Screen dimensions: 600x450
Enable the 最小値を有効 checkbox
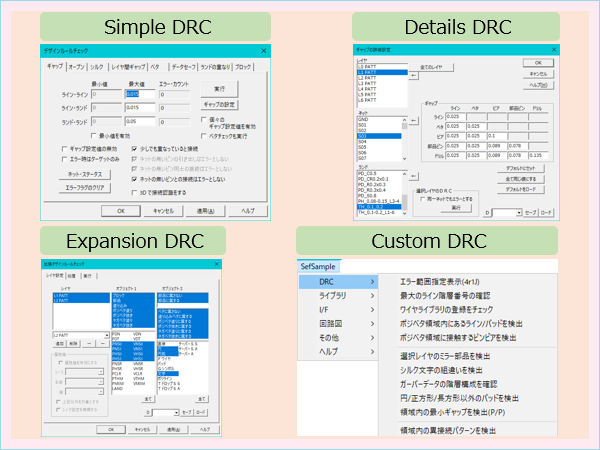click(96, 133)
